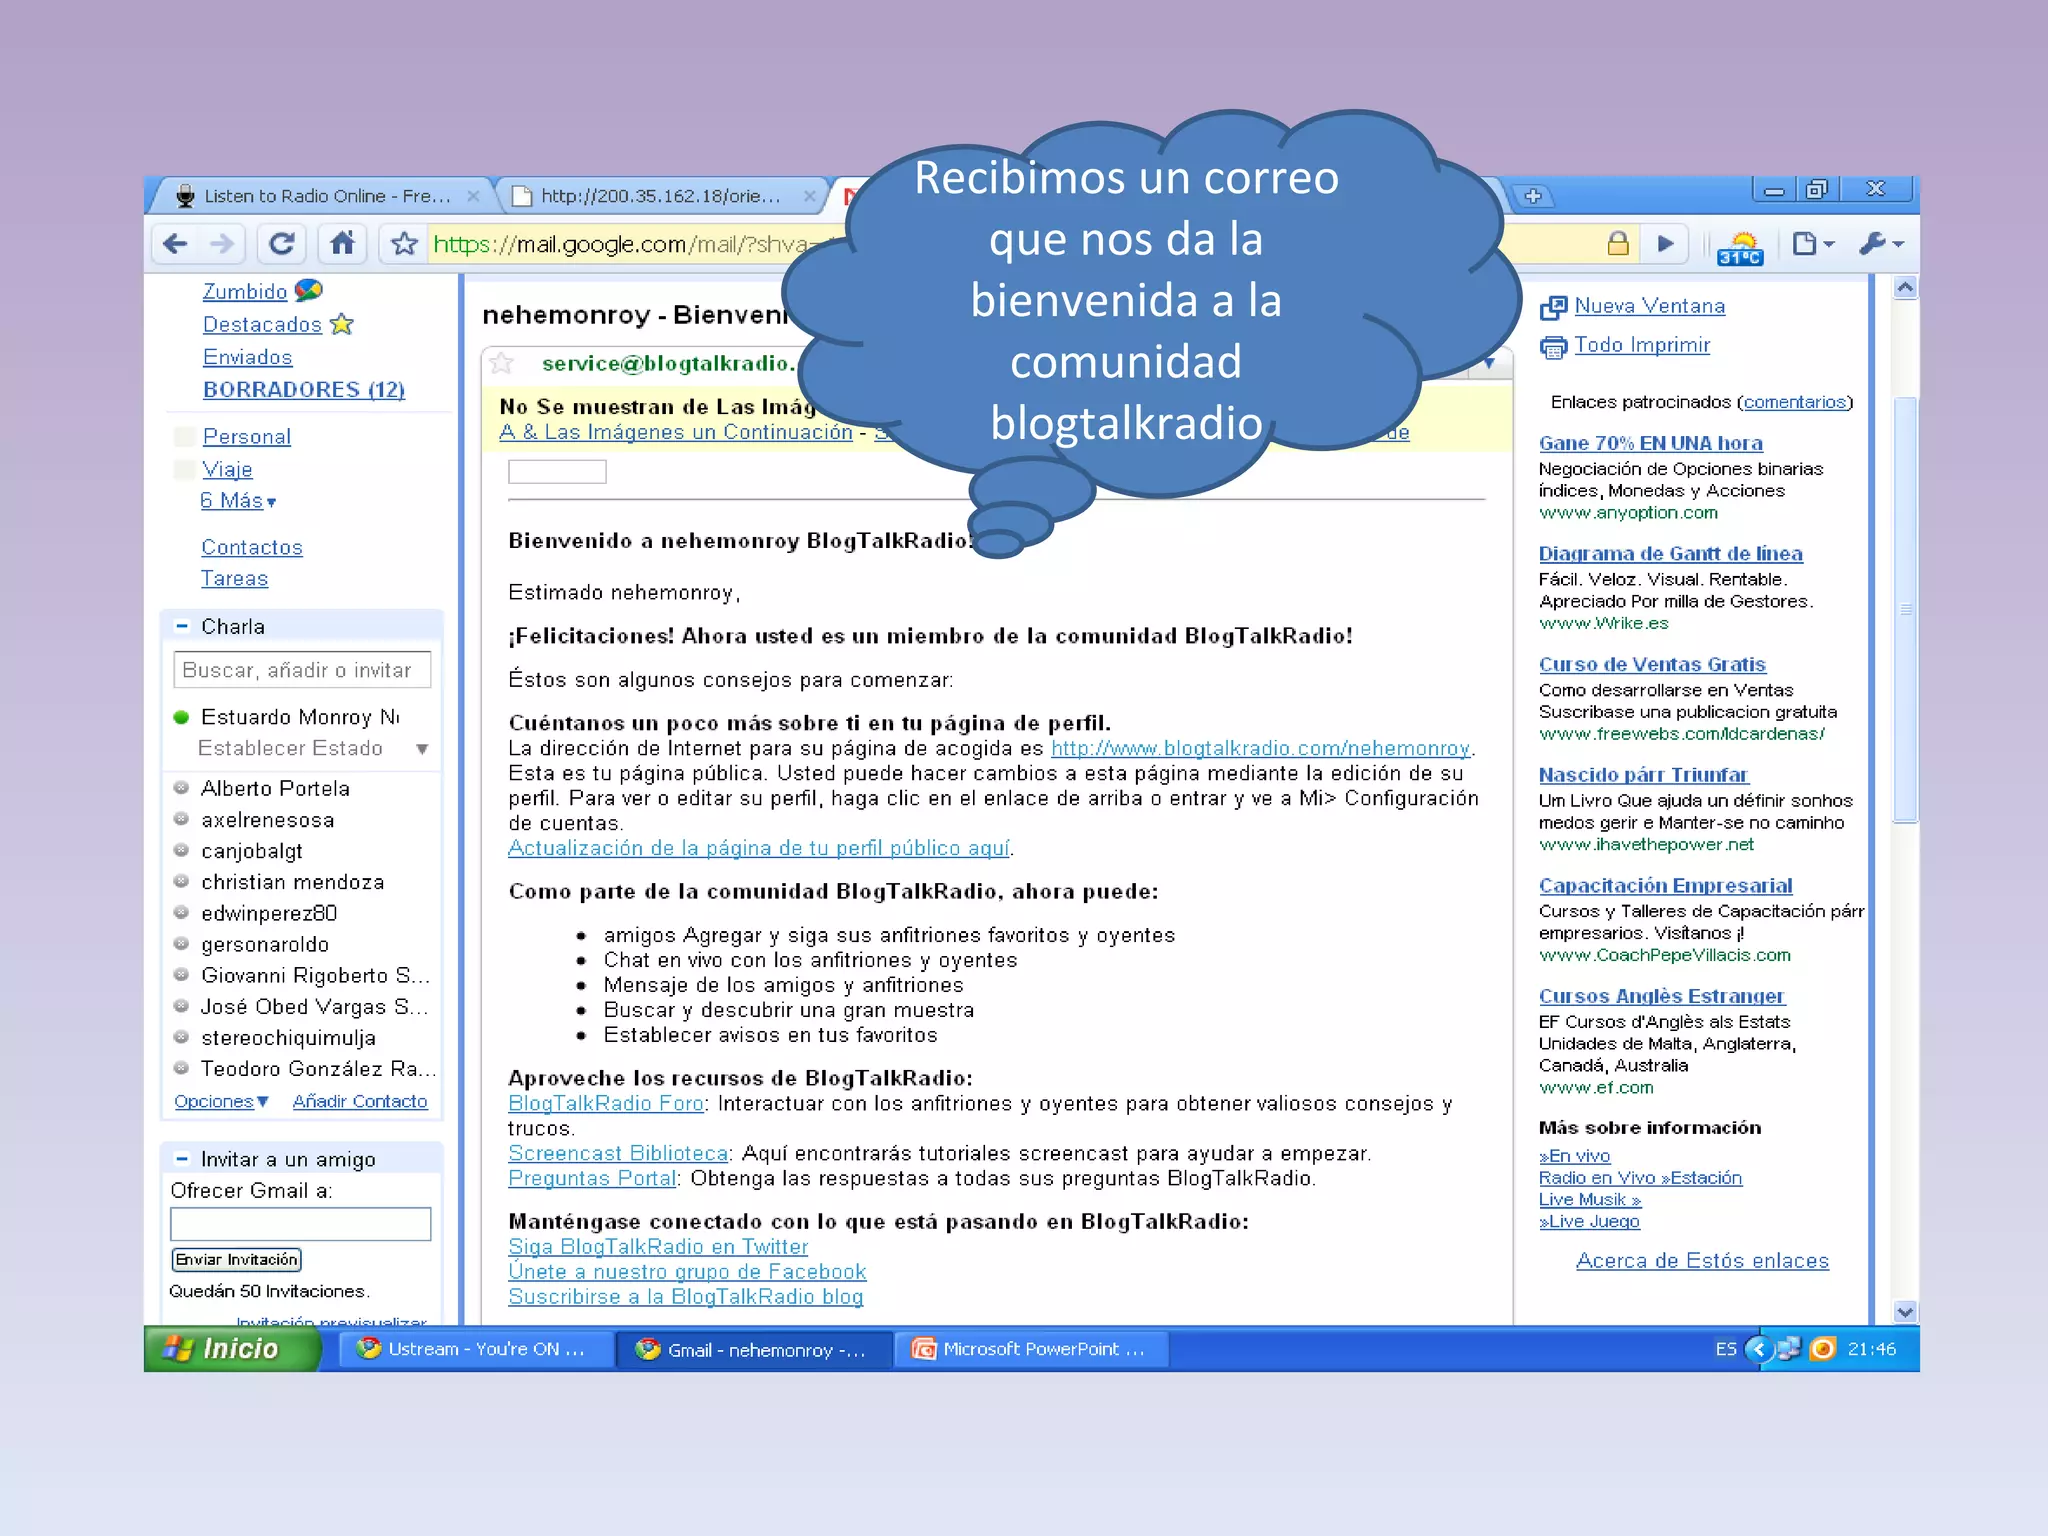Select chat contact stereochiquimulja
This screenshot has width=2048, height=1536.
click(288, 1038)
